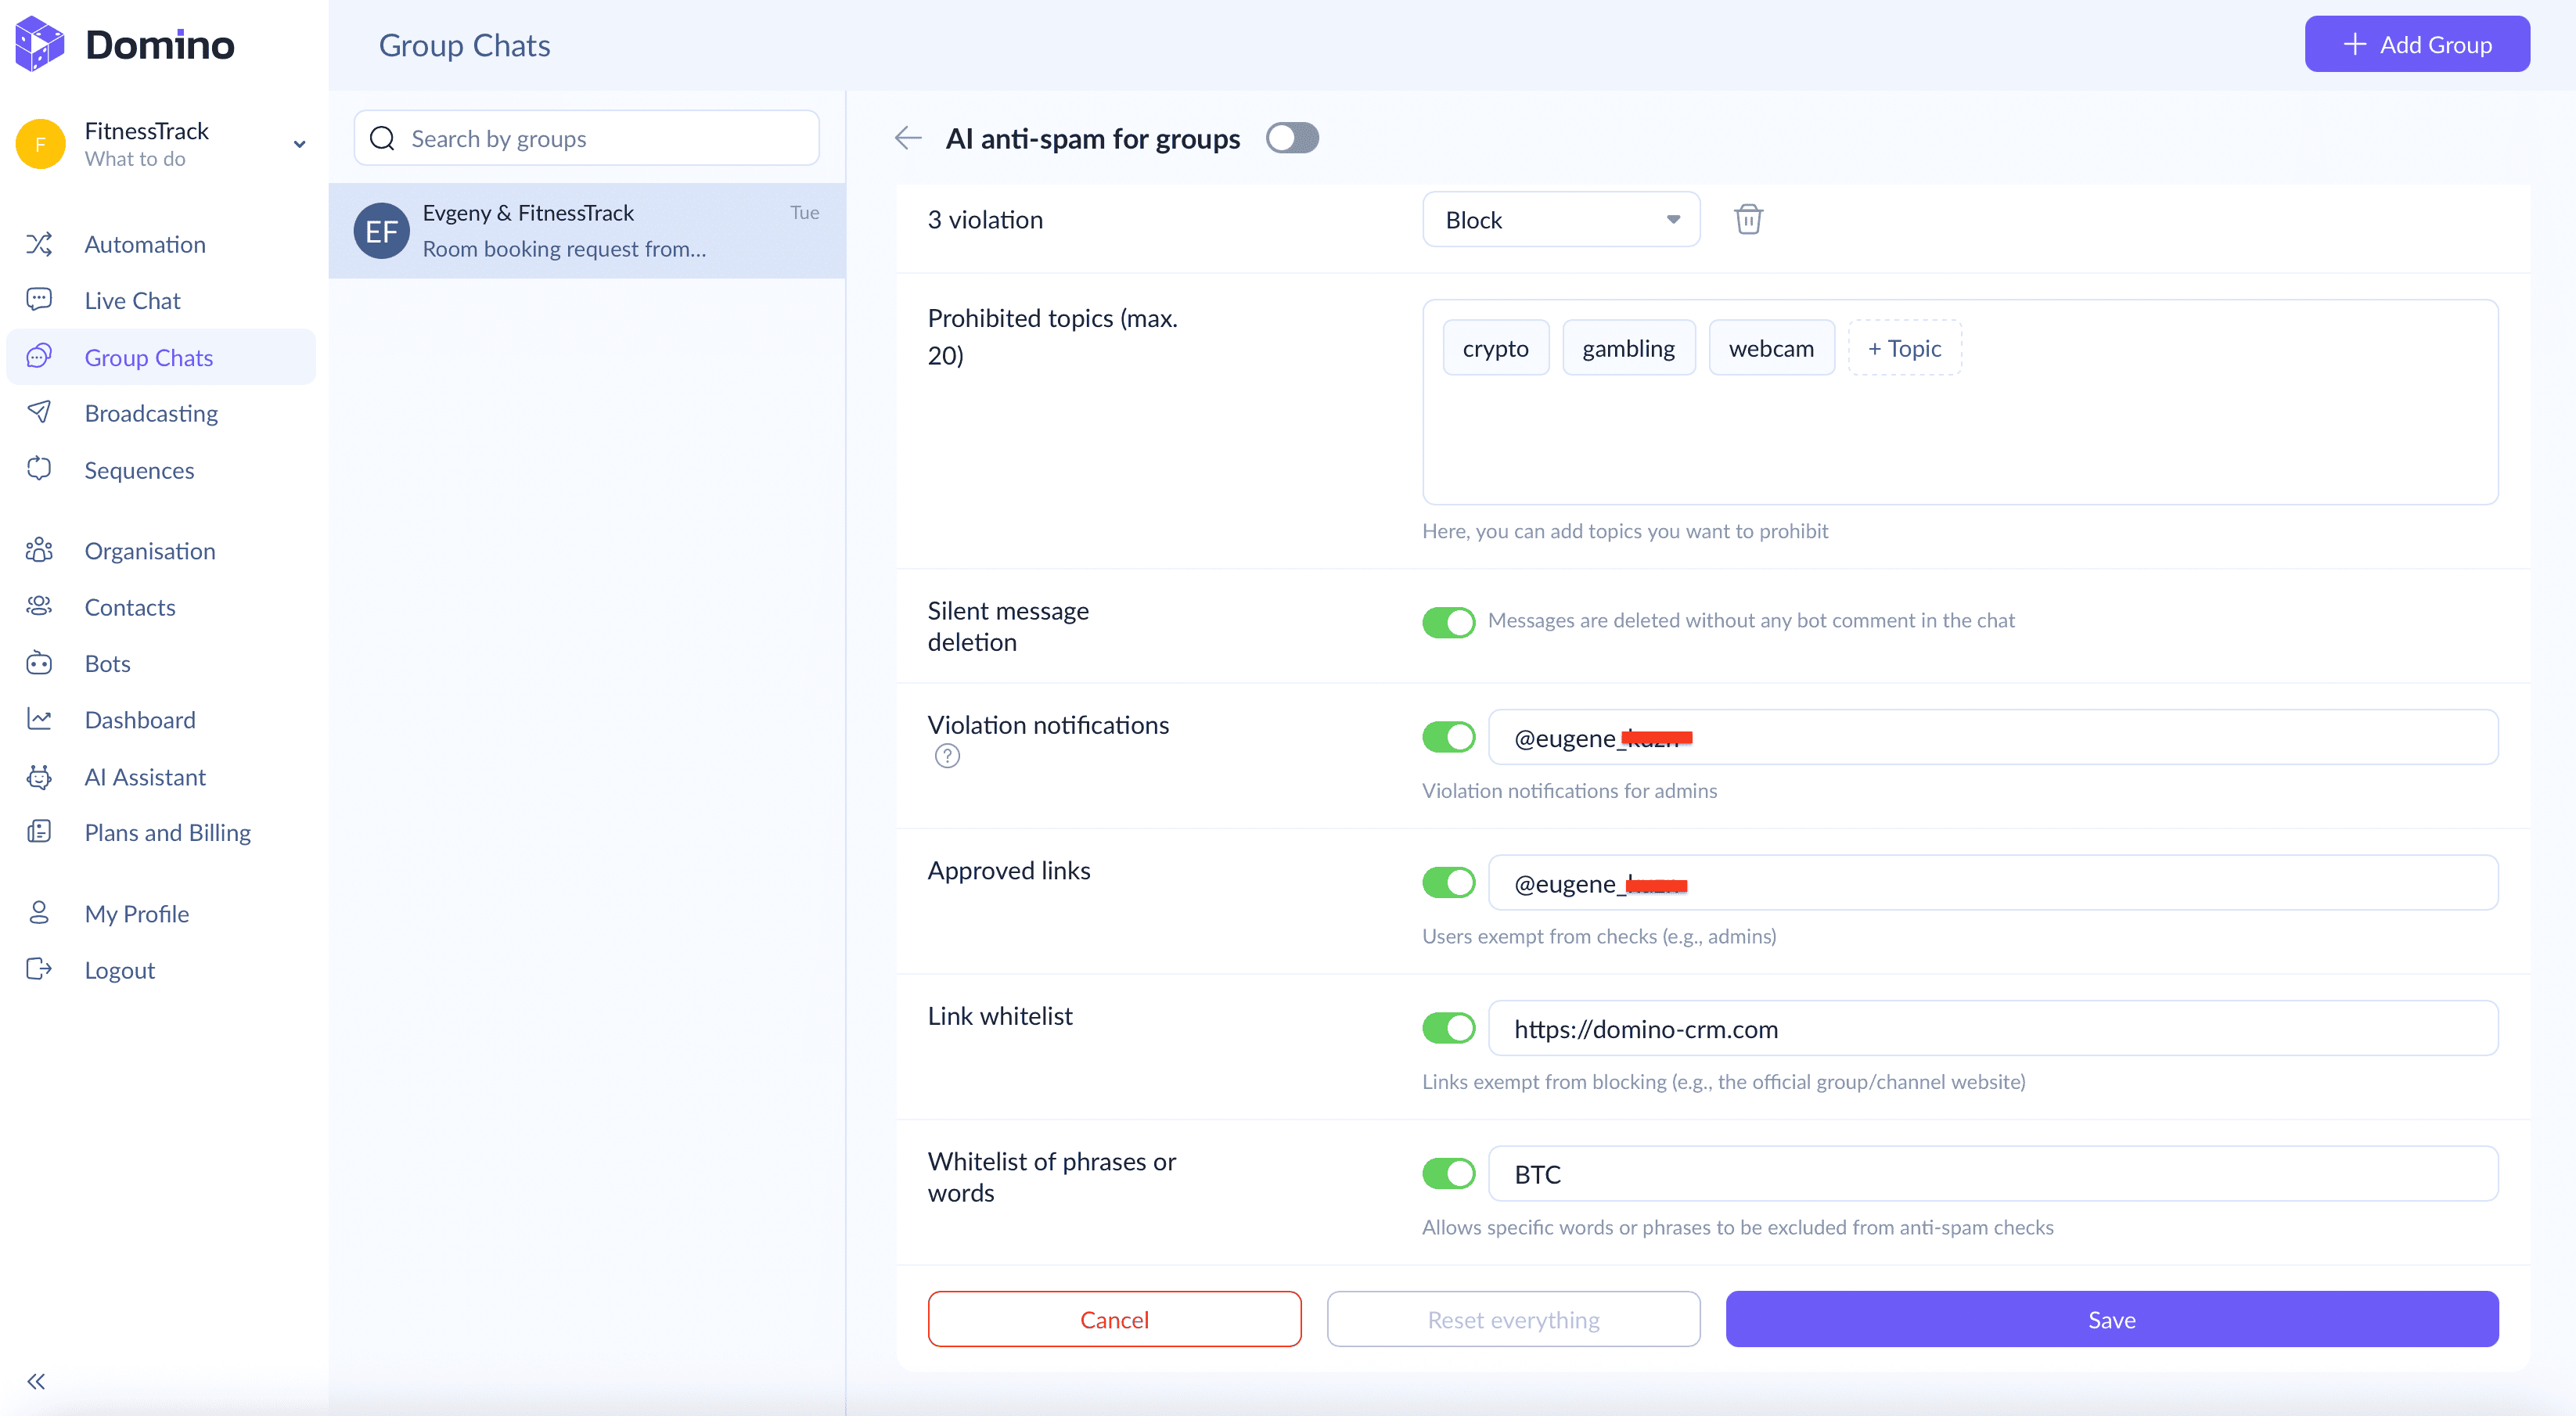Delete the 3 violation rule trash icon
The image size is (2576, 1416).
1748,219
